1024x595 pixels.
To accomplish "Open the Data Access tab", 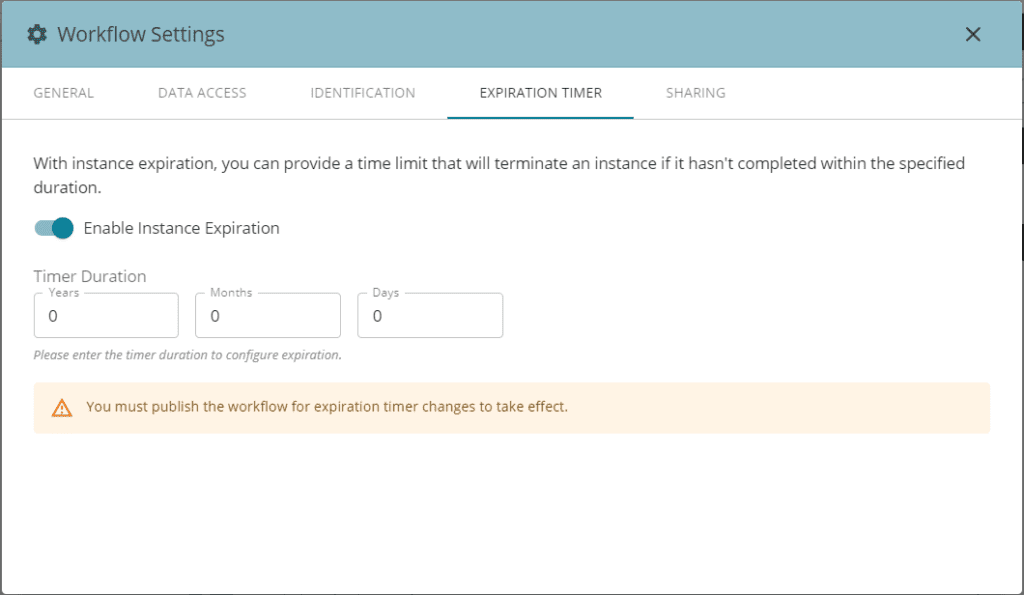I will coord(202,93).
